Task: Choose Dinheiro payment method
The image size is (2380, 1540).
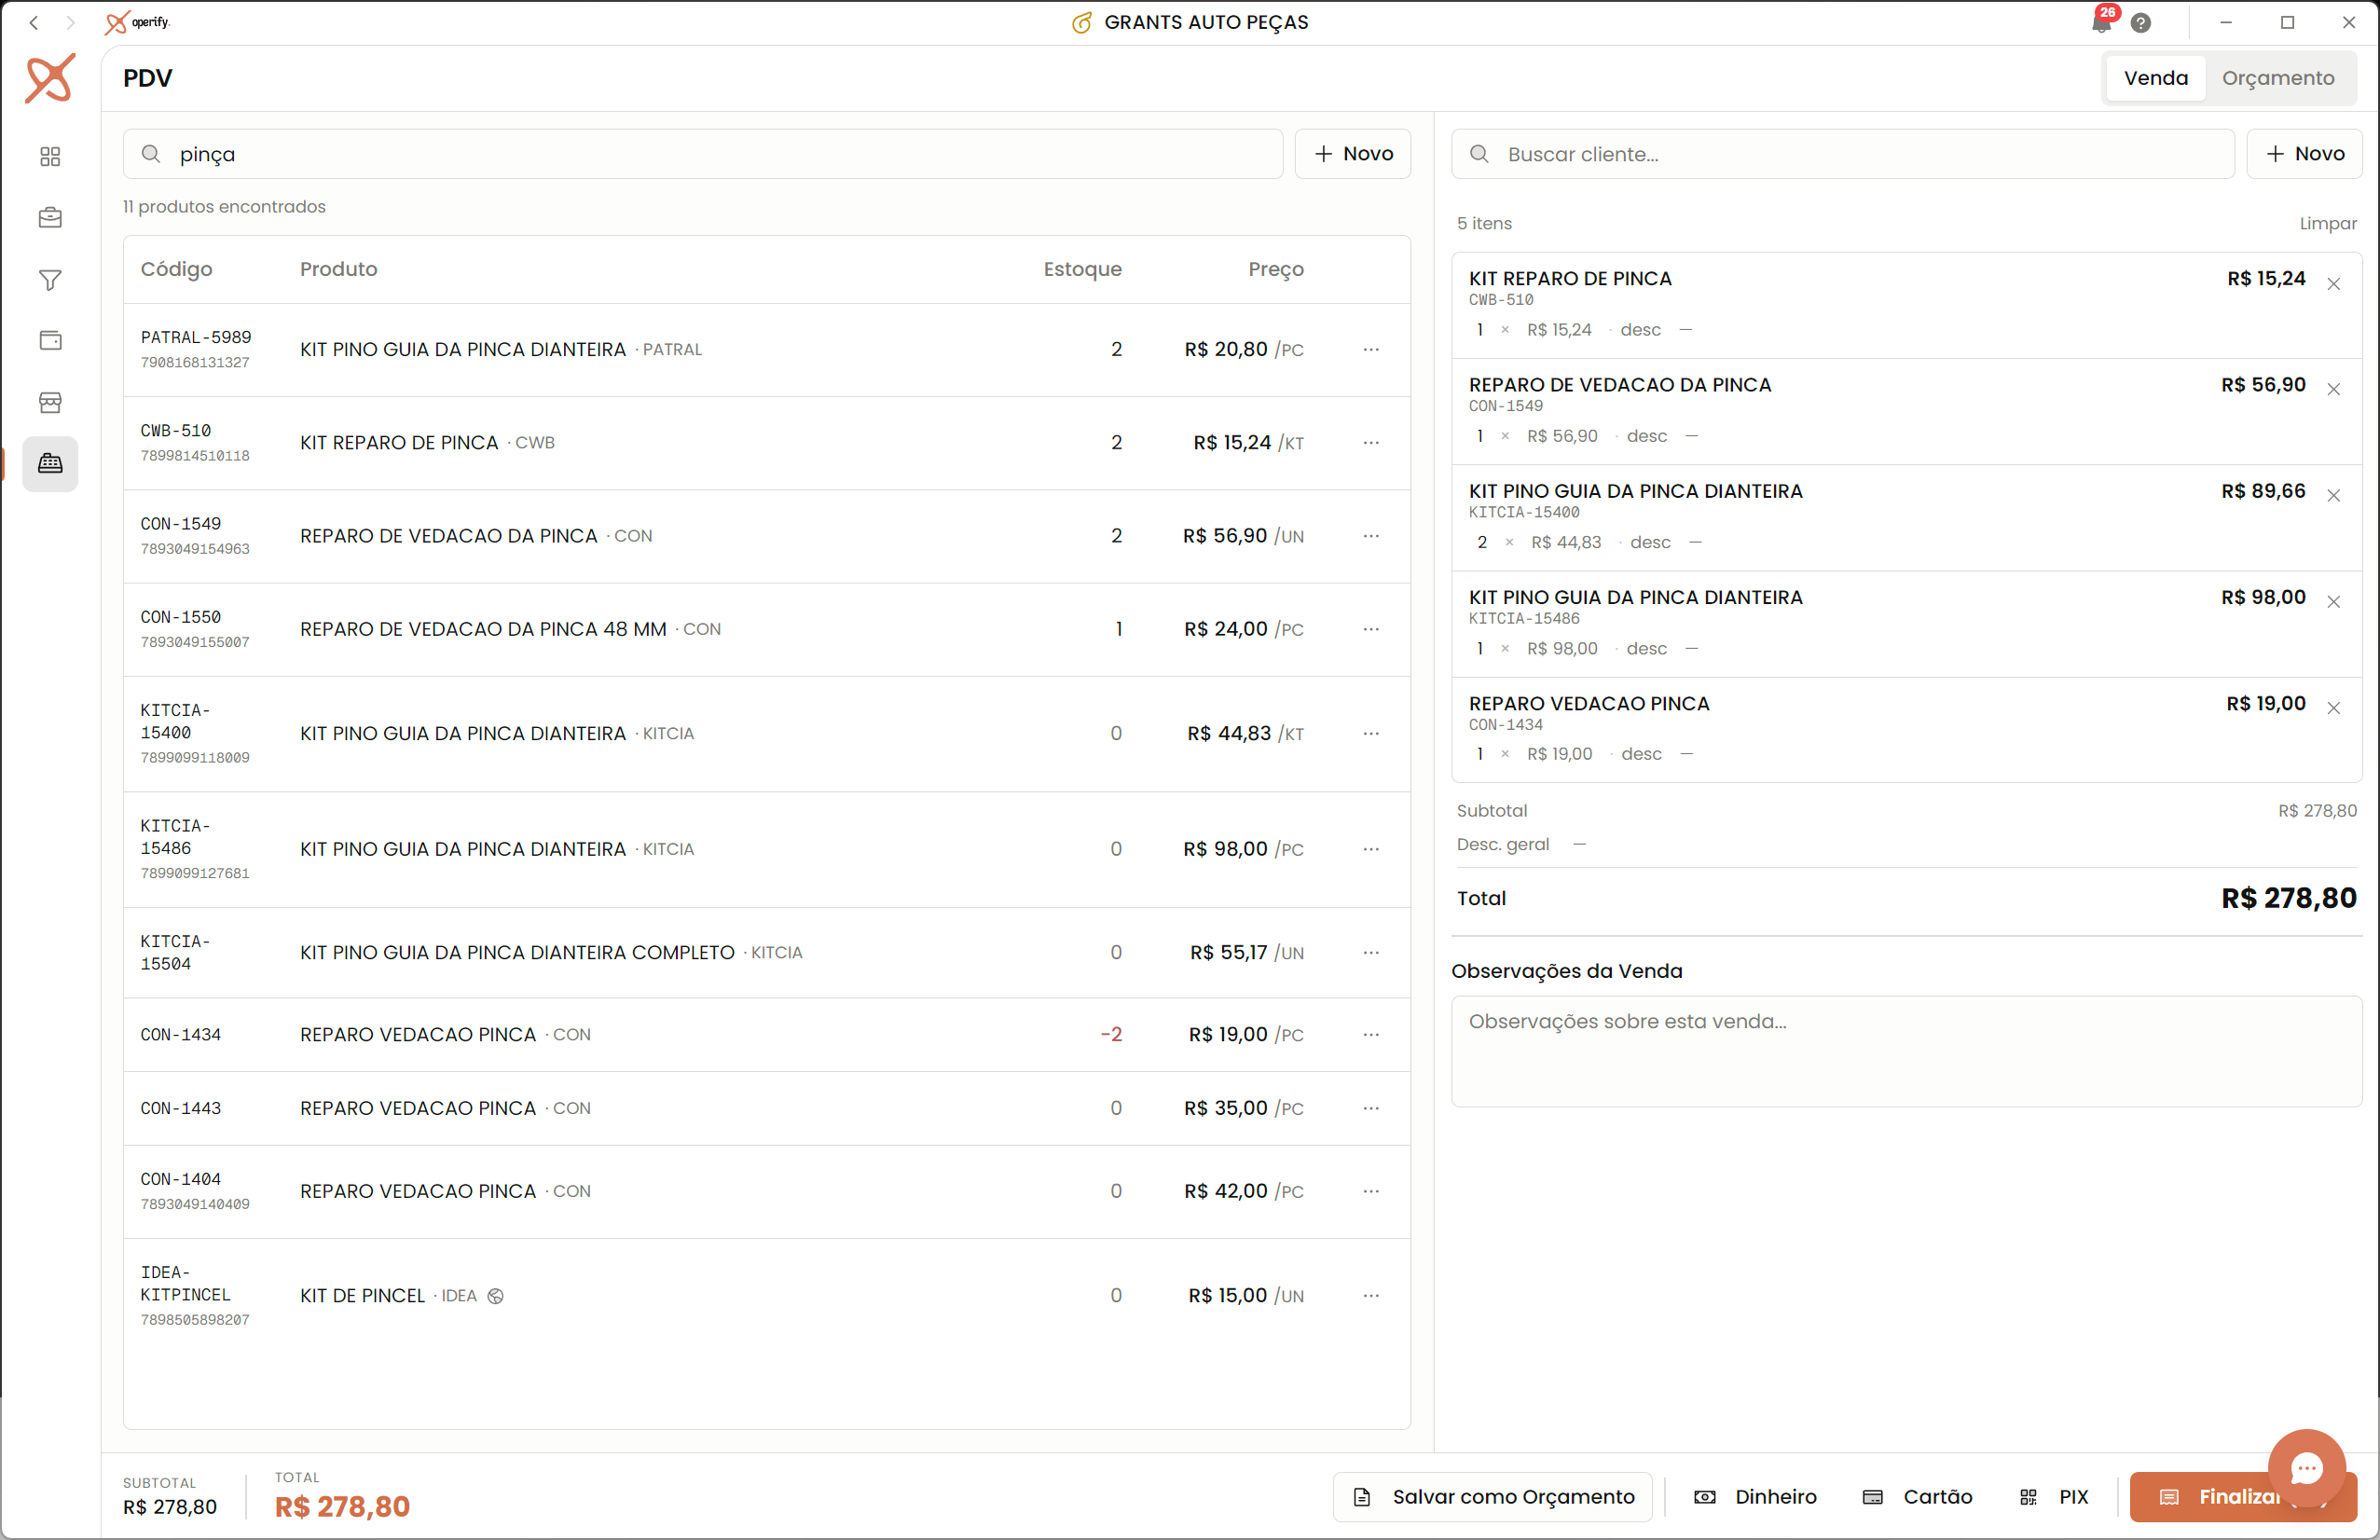Action: click(x=1756, y=1496)
